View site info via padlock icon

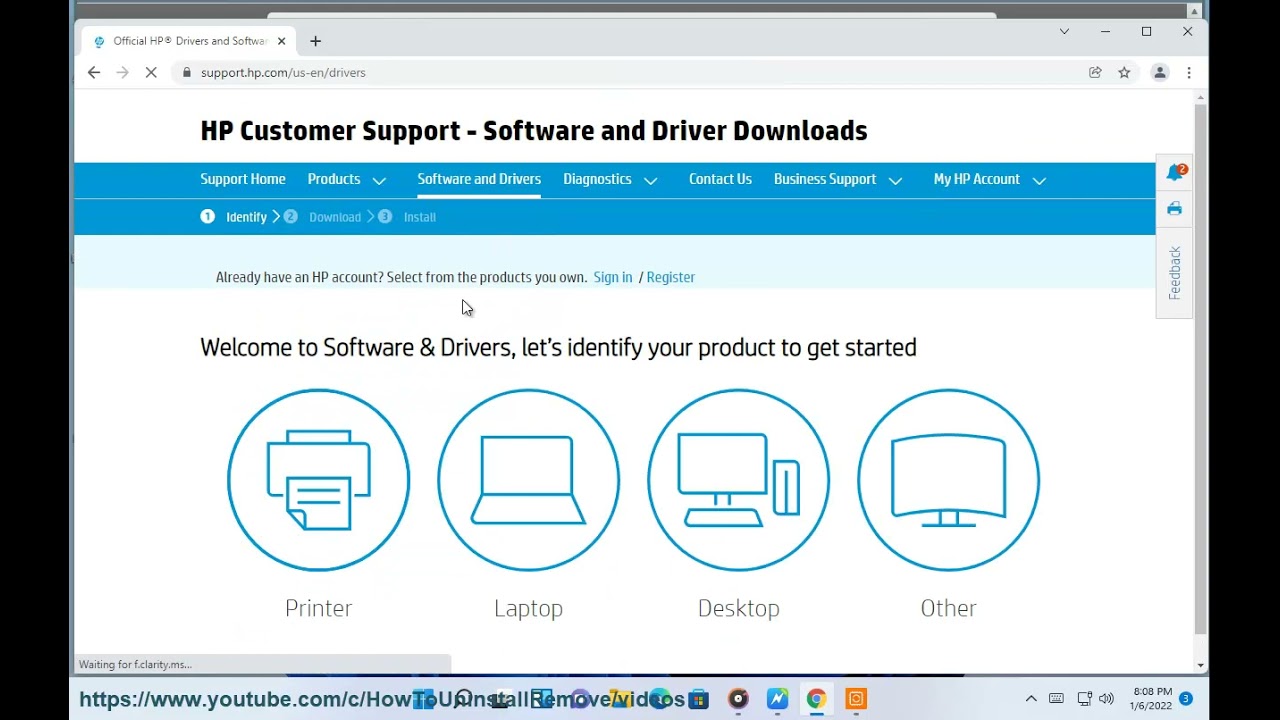[x=186, y=72]
